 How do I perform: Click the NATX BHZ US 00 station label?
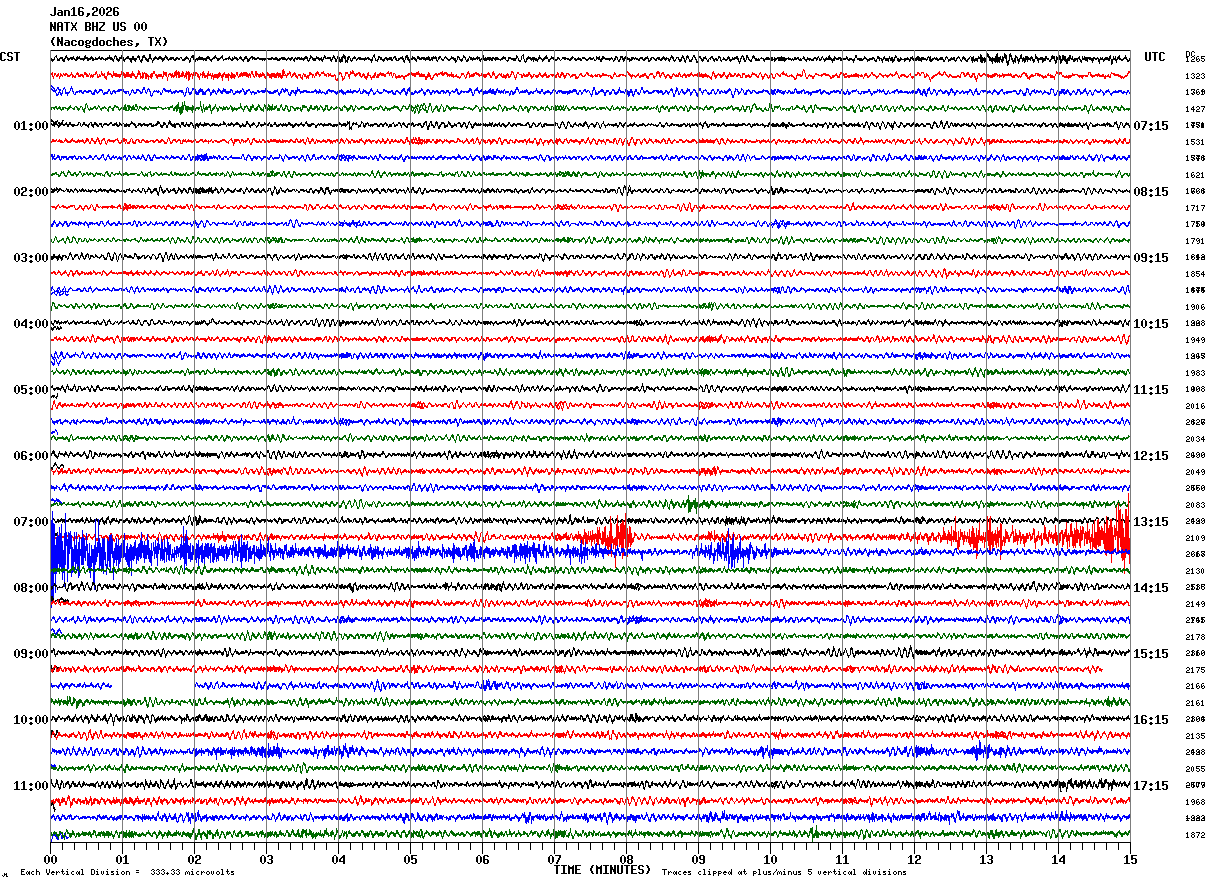99,27
